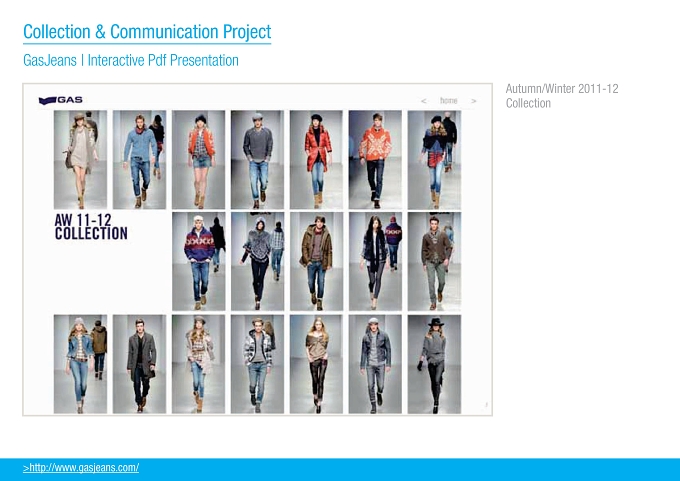Open photo of man in grey sweater, flat cap
Screen dimensions: 680x481
(x=257, y=160)
